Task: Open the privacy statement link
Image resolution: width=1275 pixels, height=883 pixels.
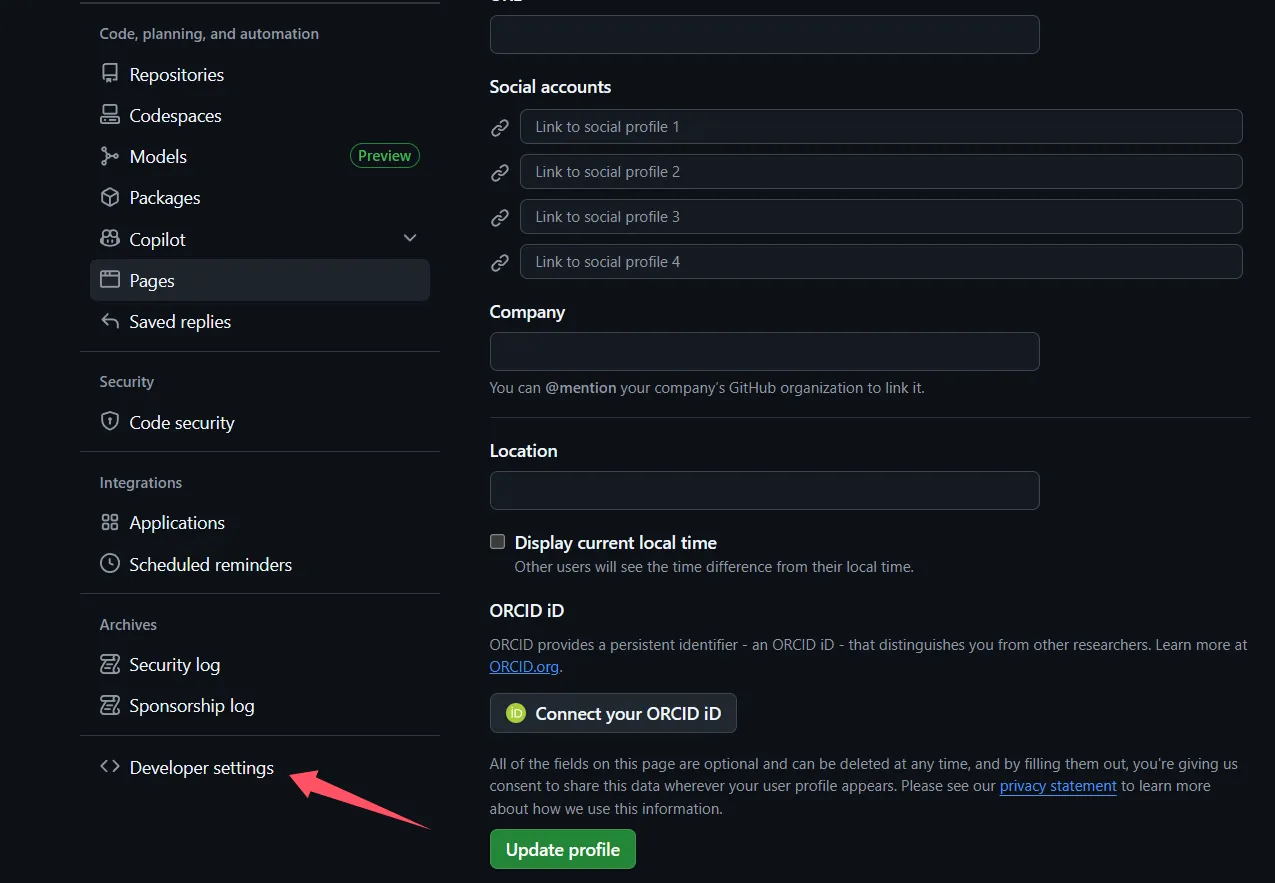Action: pos(1058,786)
